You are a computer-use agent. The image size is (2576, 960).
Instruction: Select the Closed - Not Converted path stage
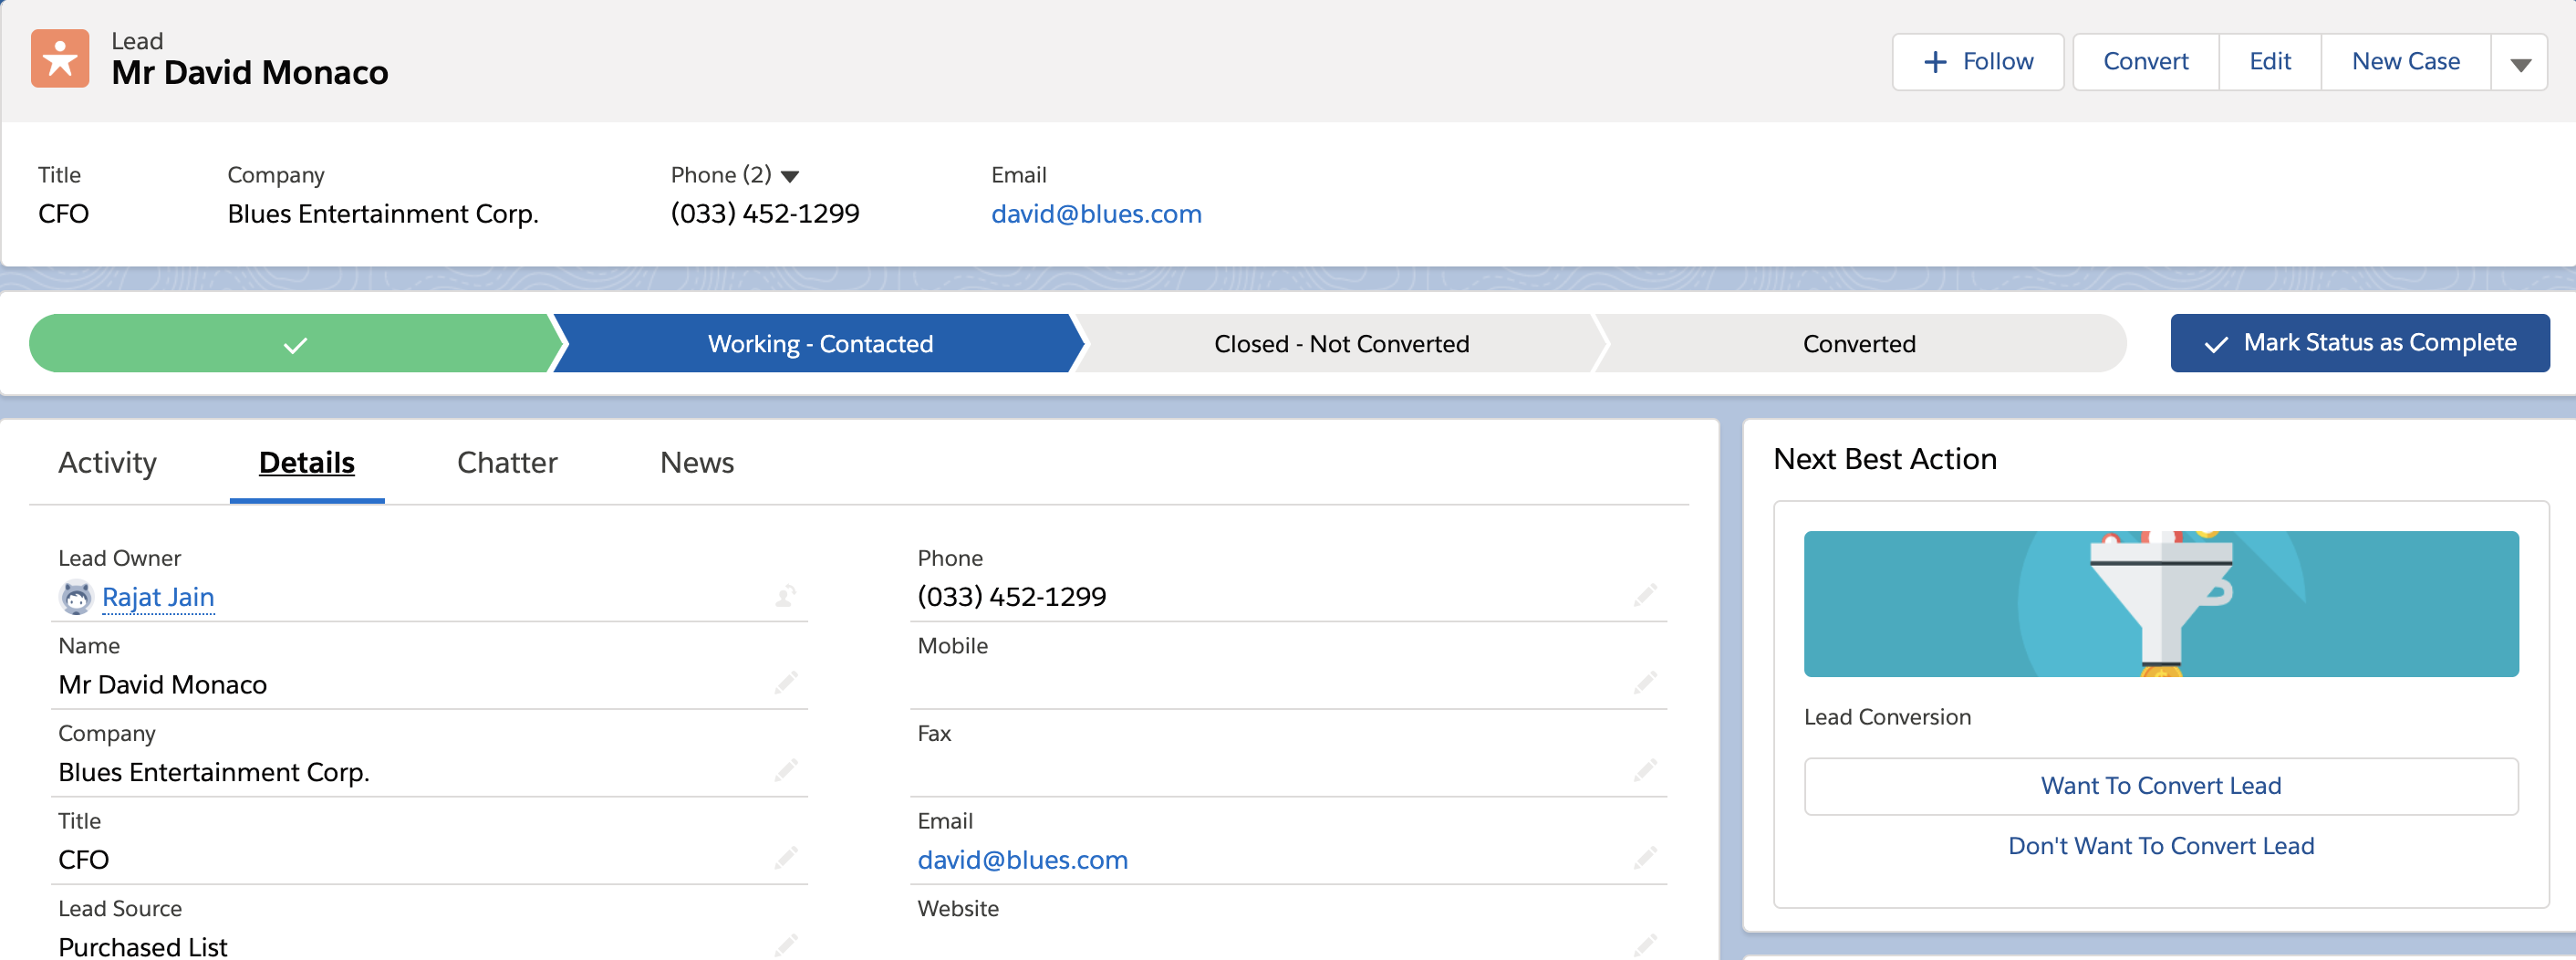coord(1340,344)
